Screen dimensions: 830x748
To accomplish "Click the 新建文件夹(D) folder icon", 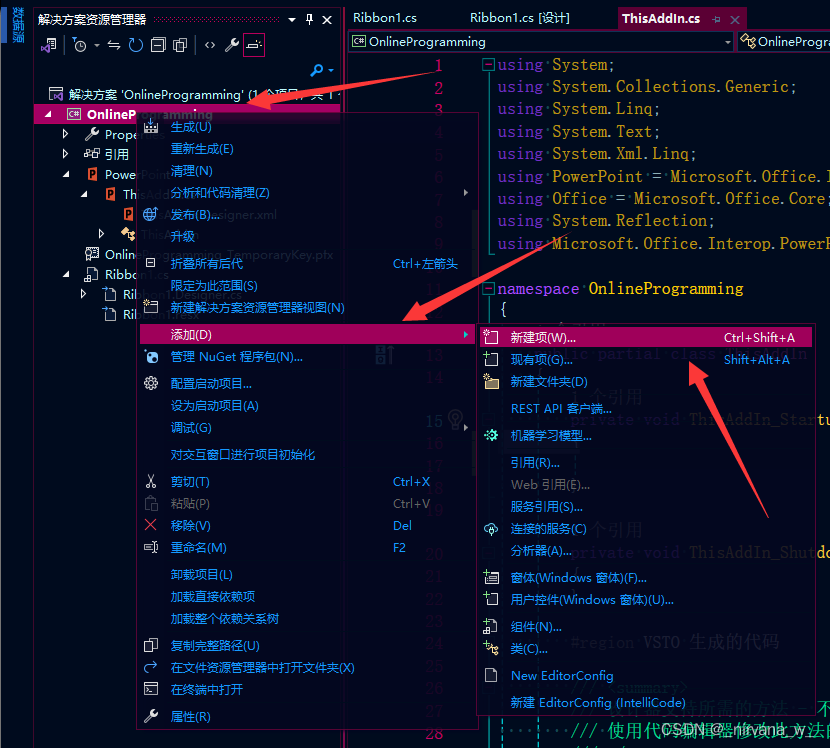I will (x=491, y=382).
